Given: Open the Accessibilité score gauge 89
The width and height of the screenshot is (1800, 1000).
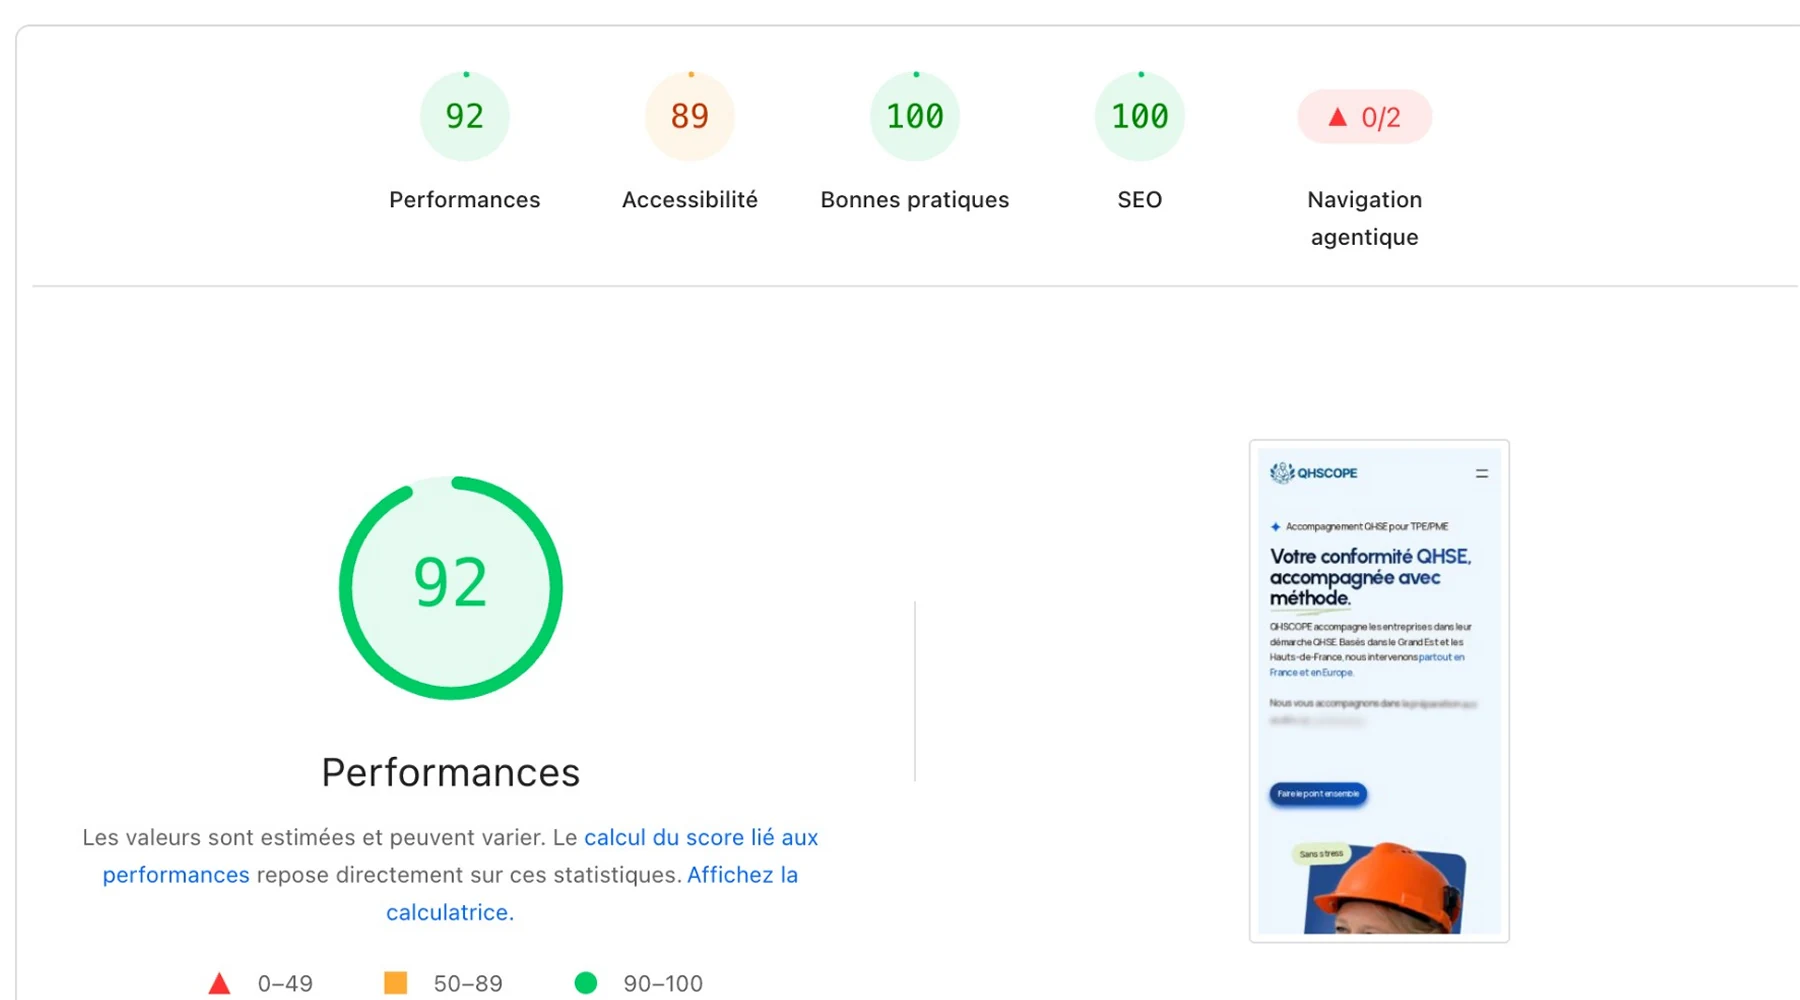Looking at the screenshot, I should [x=690, y=116].
